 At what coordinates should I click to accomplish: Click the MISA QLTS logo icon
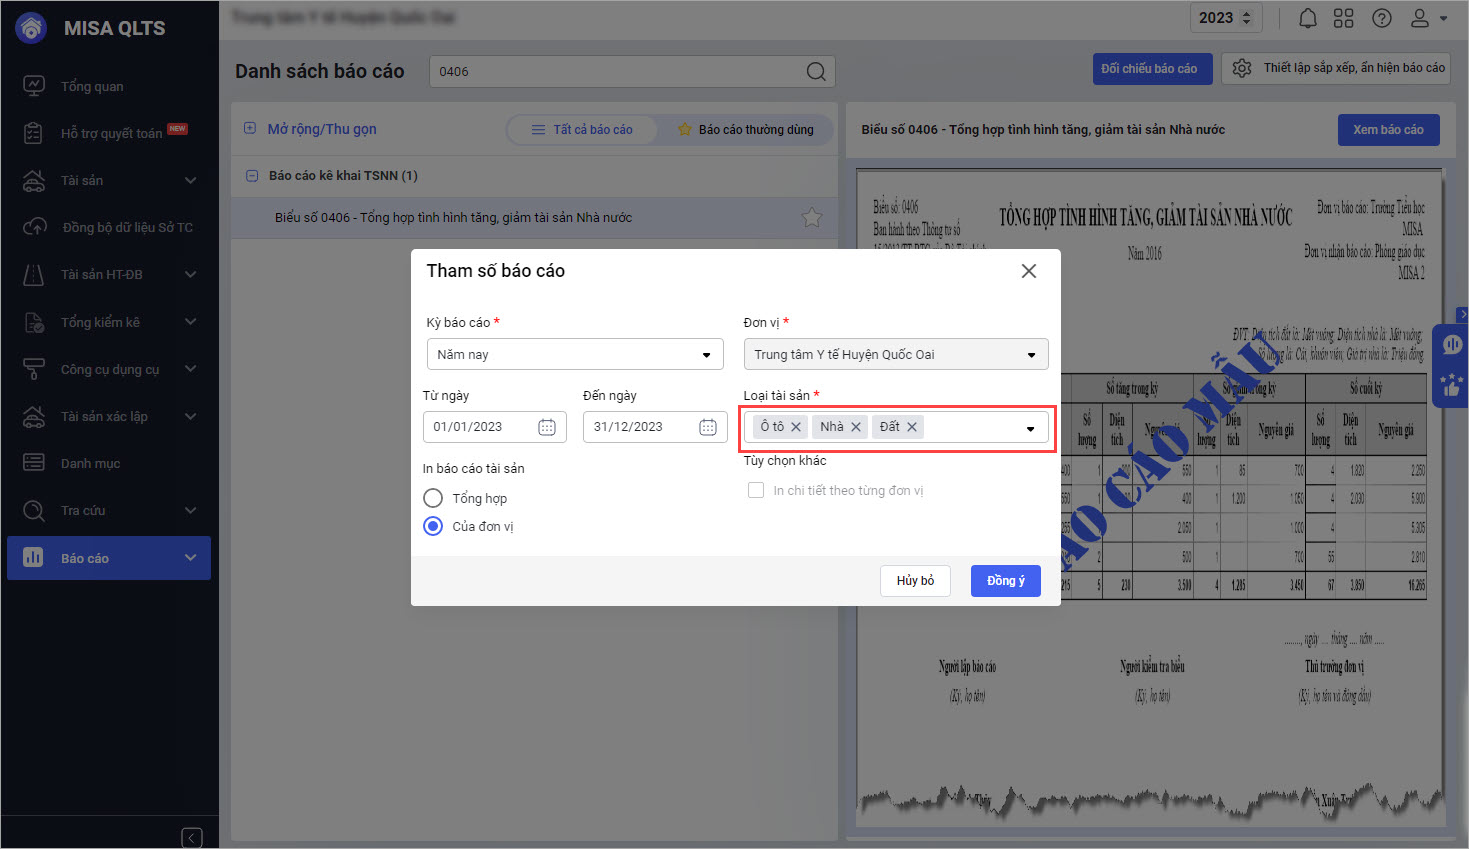coord(32,28)
